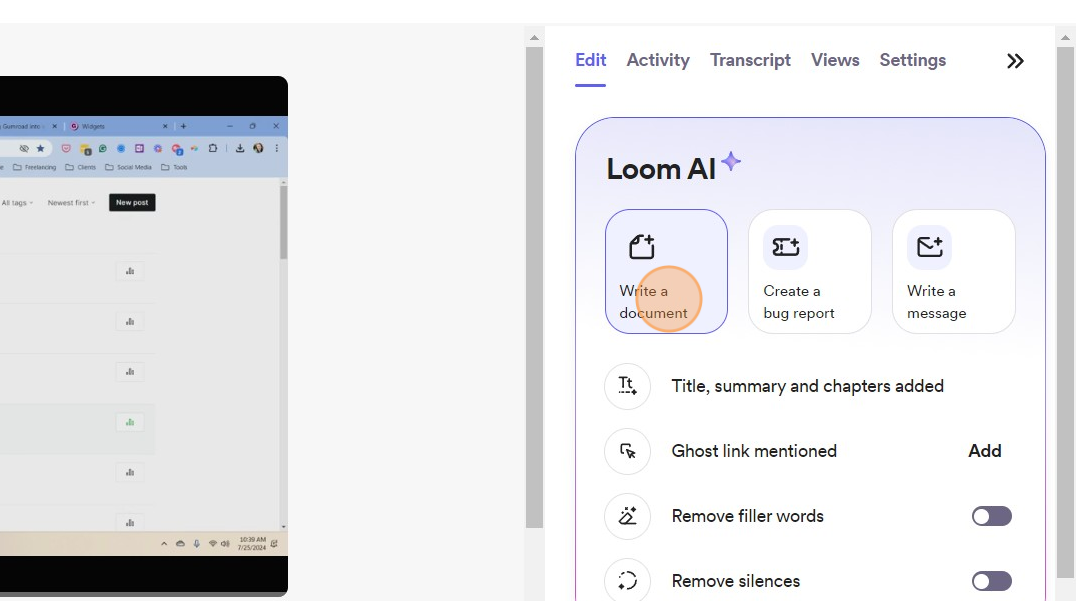Viewport: 1076px width, 601px height.
Task: Click the title and chapters Tt icon
Action: [627, 386]
